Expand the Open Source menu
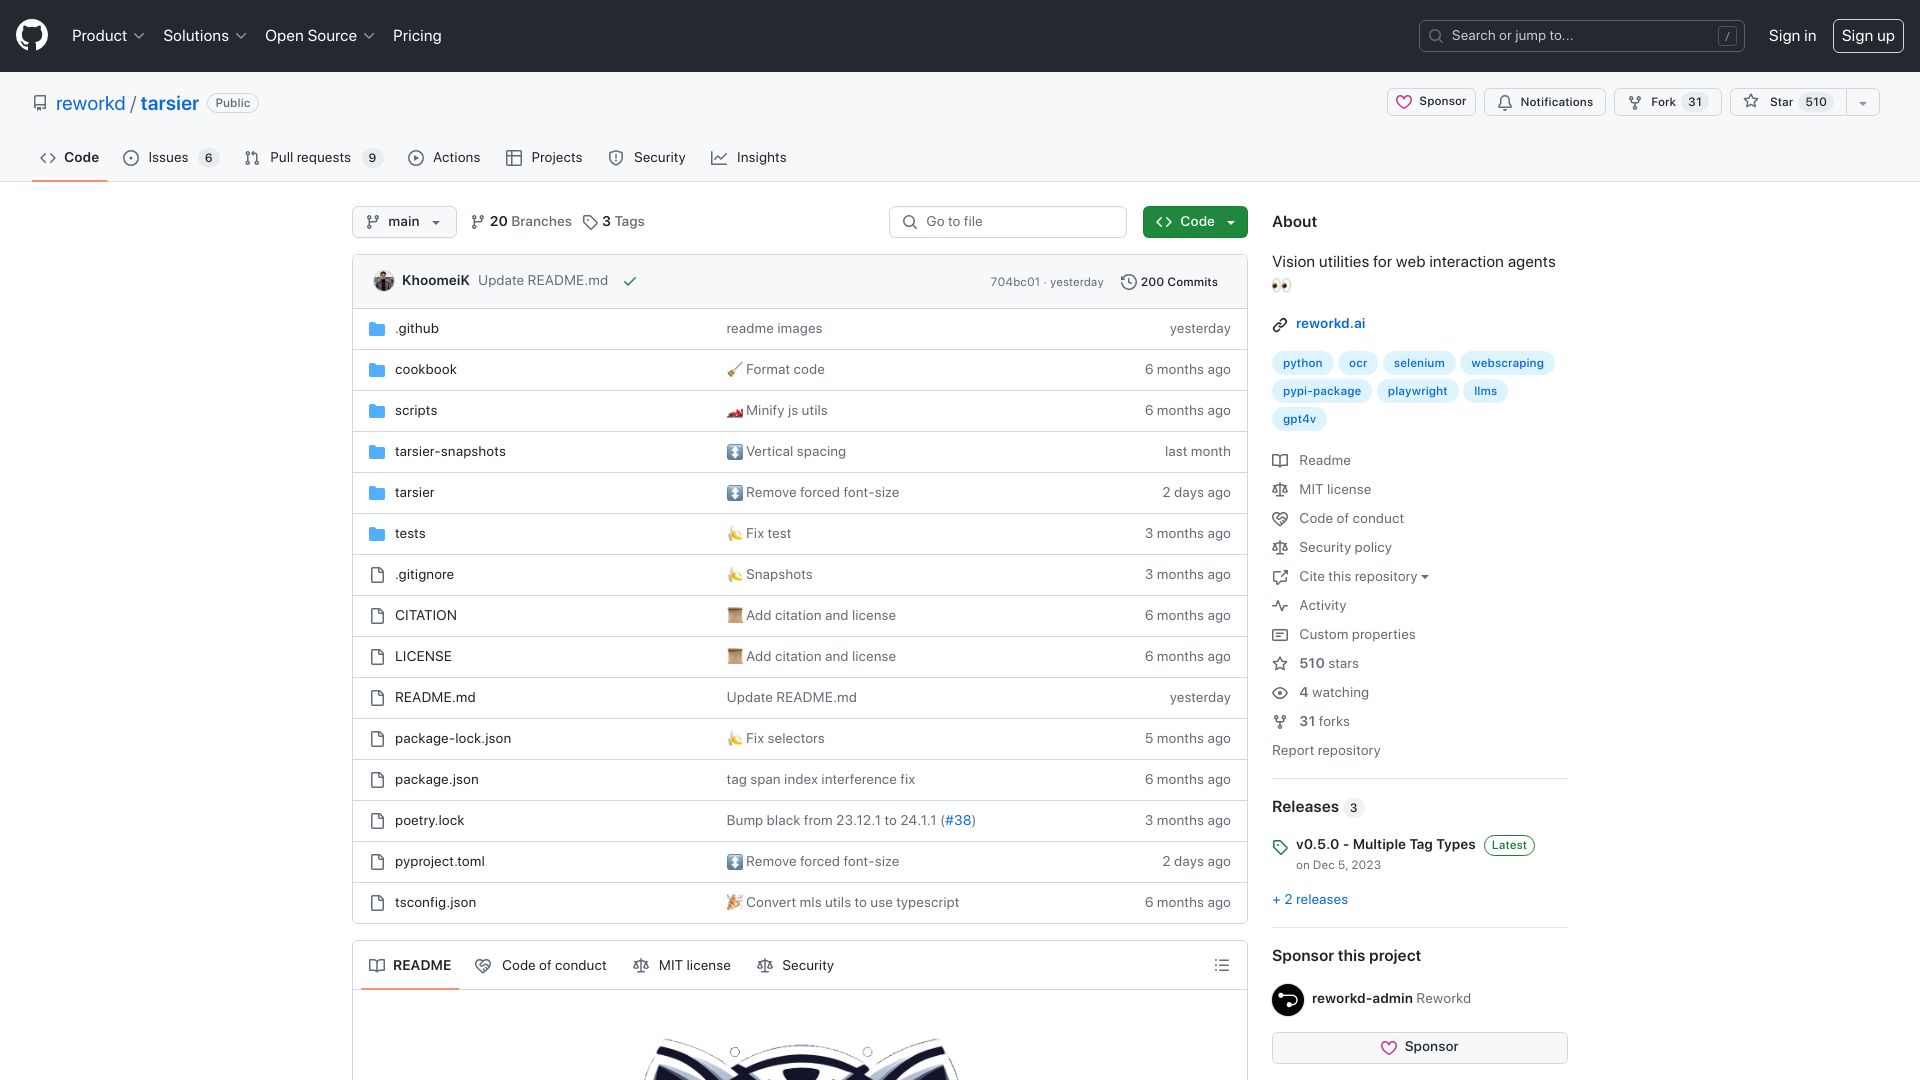The height and width of the screenshot is (1080, 1920). point(319,35)
